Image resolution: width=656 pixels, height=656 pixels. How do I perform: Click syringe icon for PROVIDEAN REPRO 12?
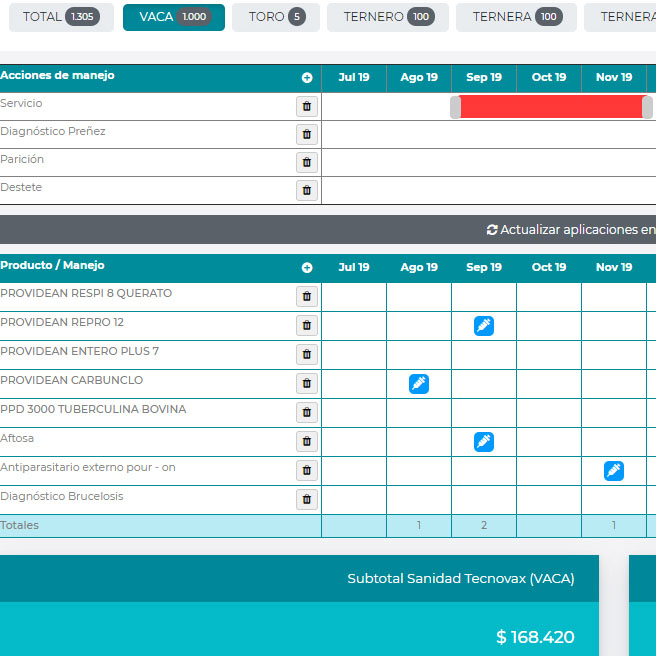click(484, 325)
